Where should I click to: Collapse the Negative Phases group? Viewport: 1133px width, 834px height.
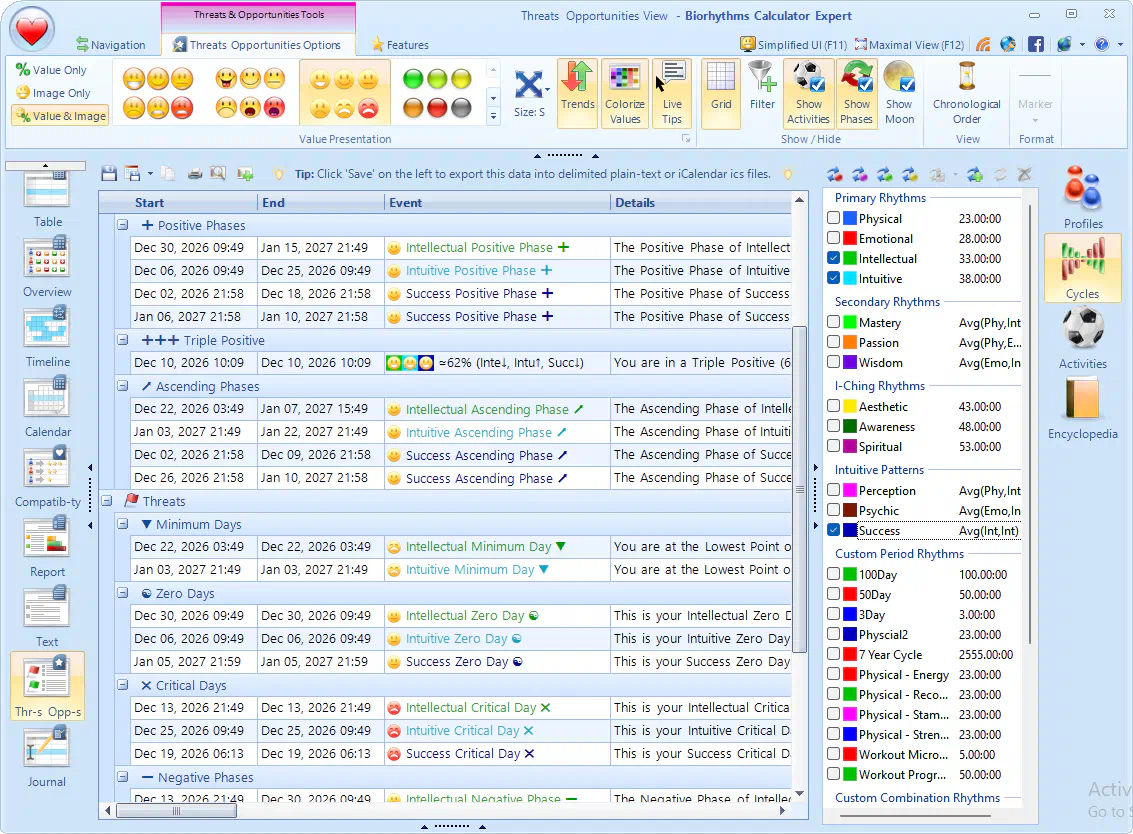click(x=123, y=777)
